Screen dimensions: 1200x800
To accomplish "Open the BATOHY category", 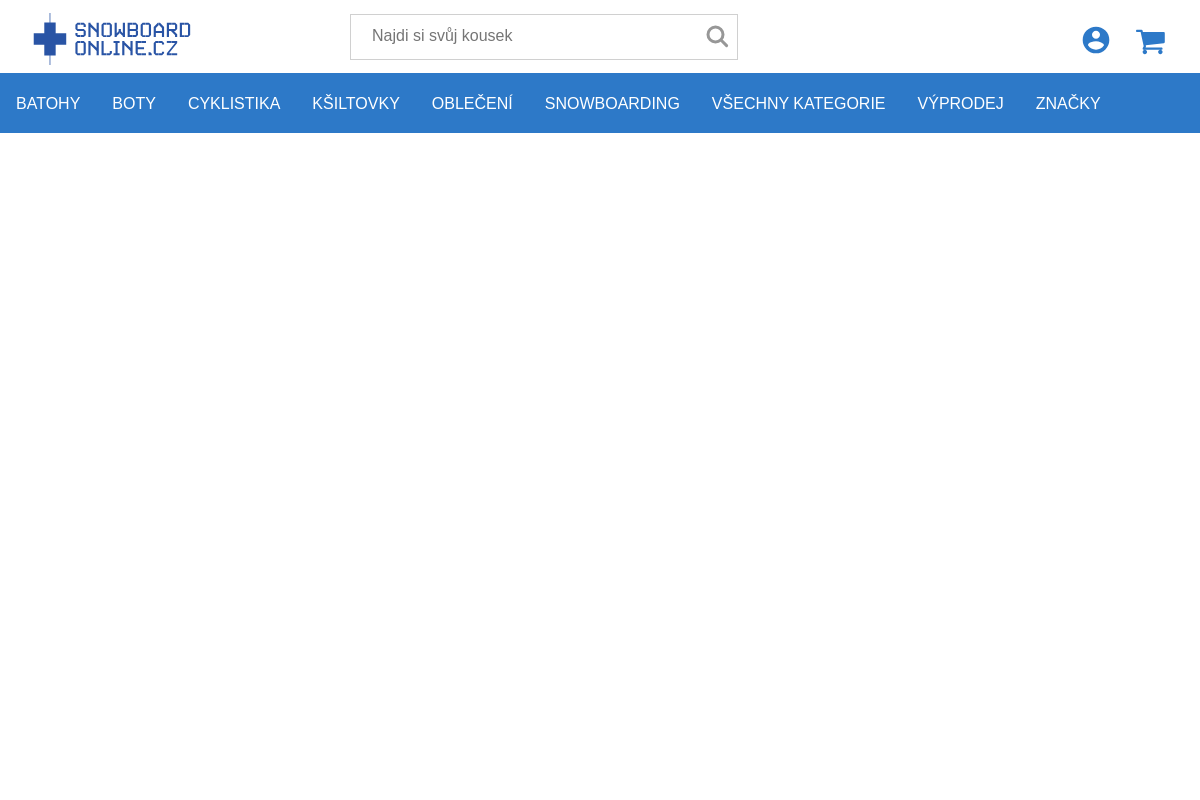I will (48, 103).
